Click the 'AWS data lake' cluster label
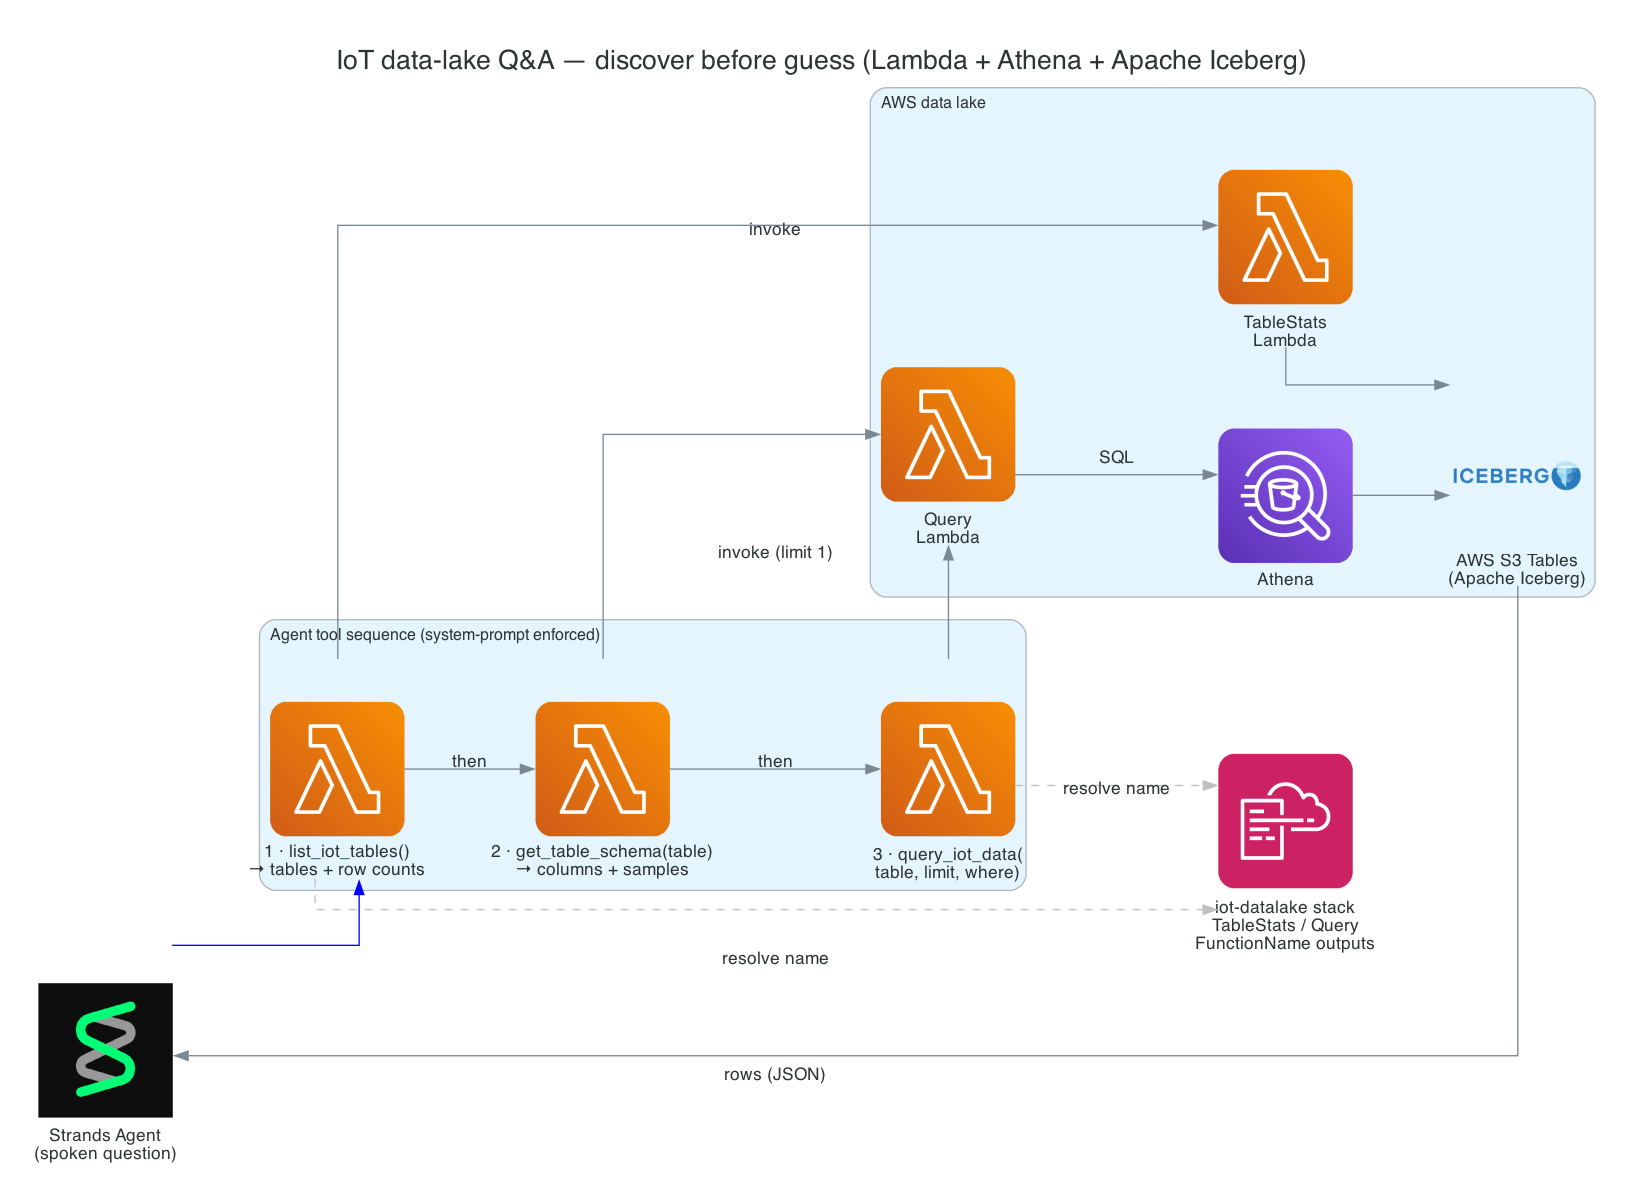This screenshot has width=1644, height=1199. coord(933,102)
